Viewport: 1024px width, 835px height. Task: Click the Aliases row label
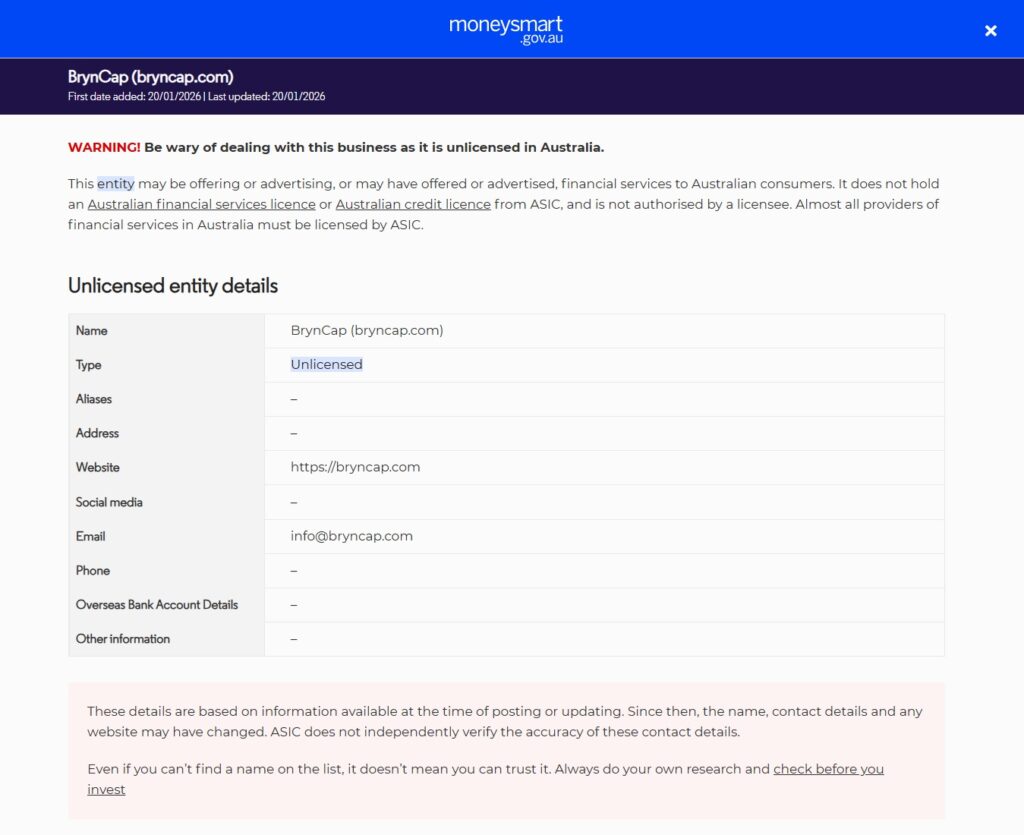click(94, 398)
